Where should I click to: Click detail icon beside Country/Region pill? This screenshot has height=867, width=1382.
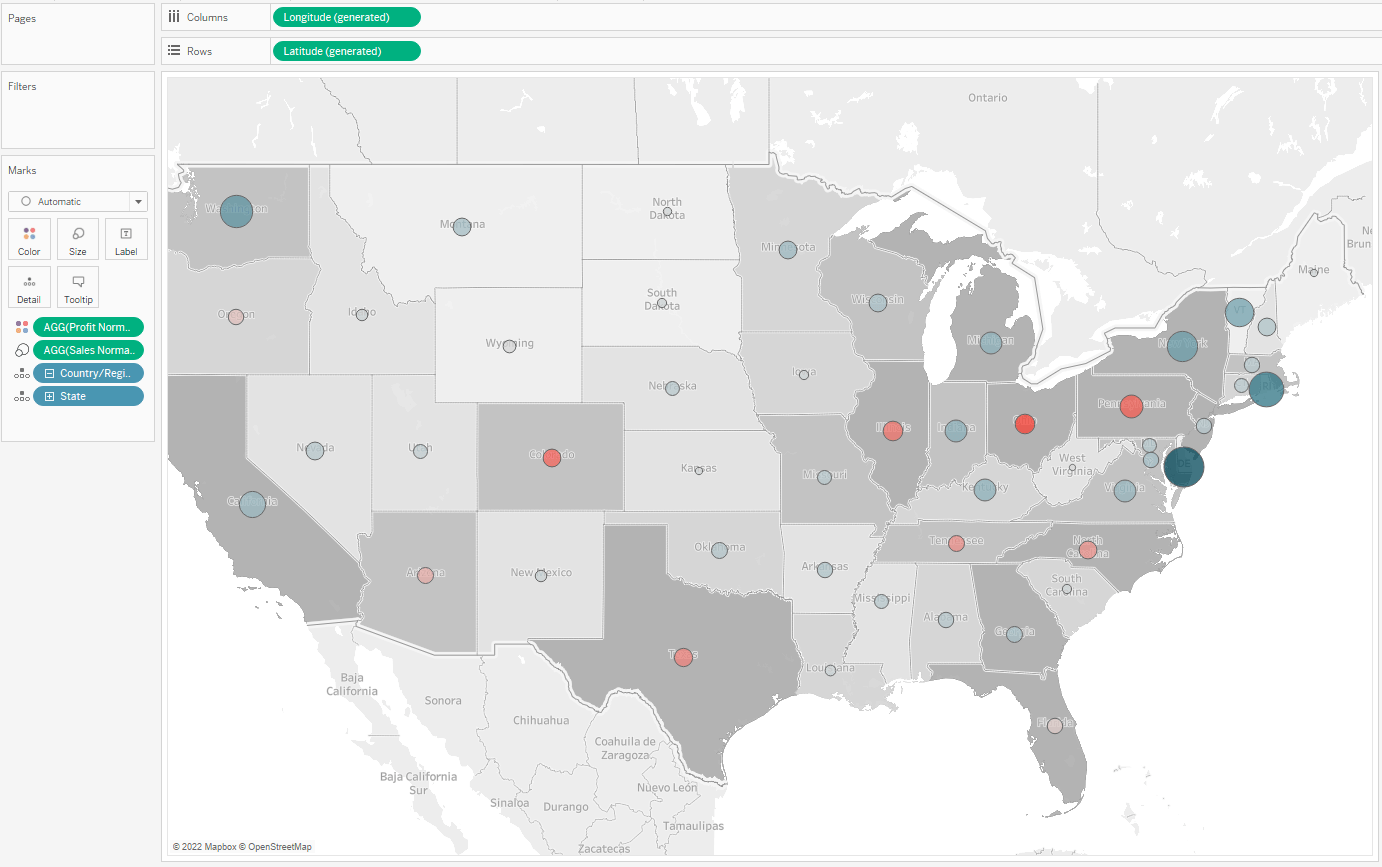click(x=21, y=373)
